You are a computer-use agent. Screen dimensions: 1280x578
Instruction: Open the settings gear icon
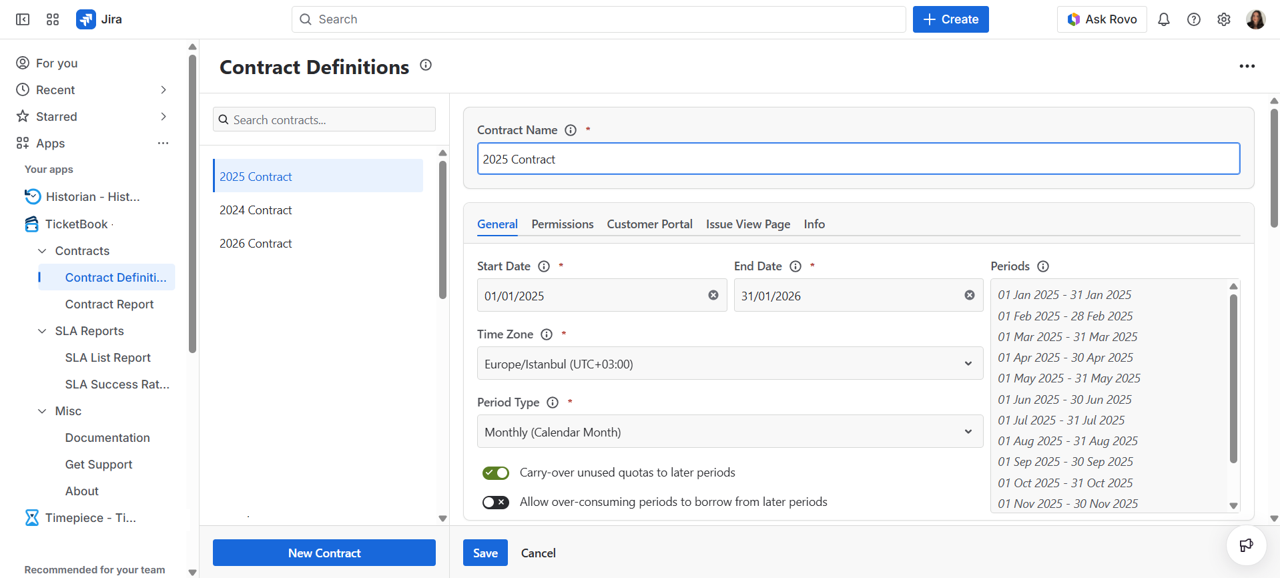(1223, 19)
